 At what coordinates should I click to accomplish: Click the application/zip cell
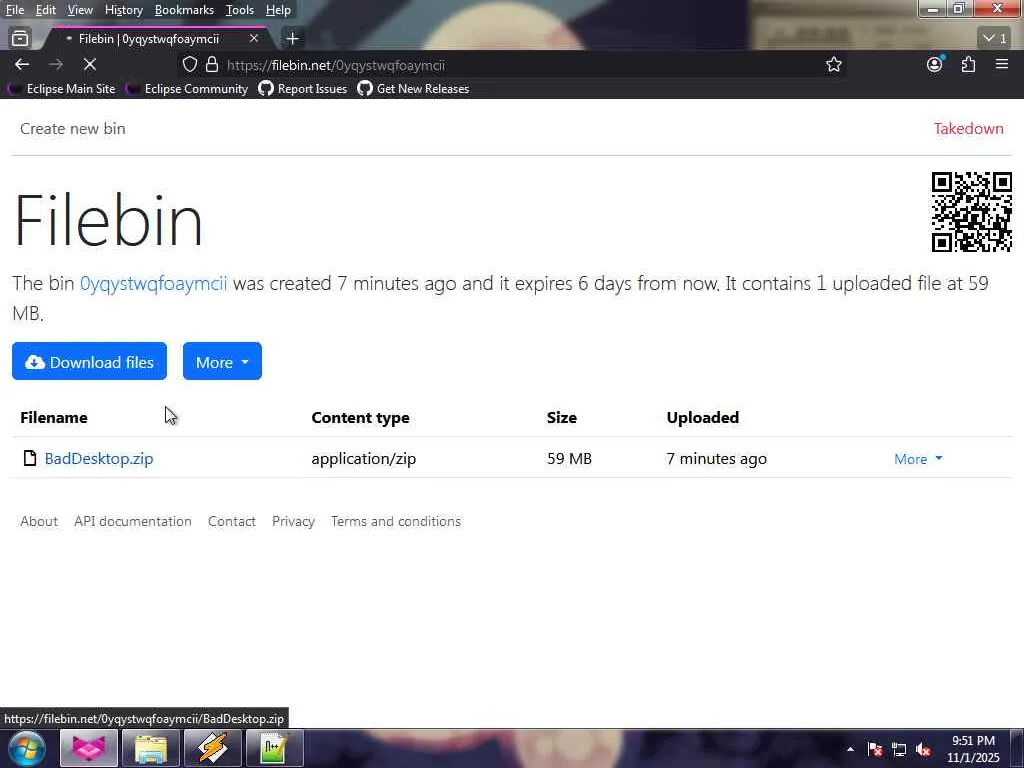point(364,459)
